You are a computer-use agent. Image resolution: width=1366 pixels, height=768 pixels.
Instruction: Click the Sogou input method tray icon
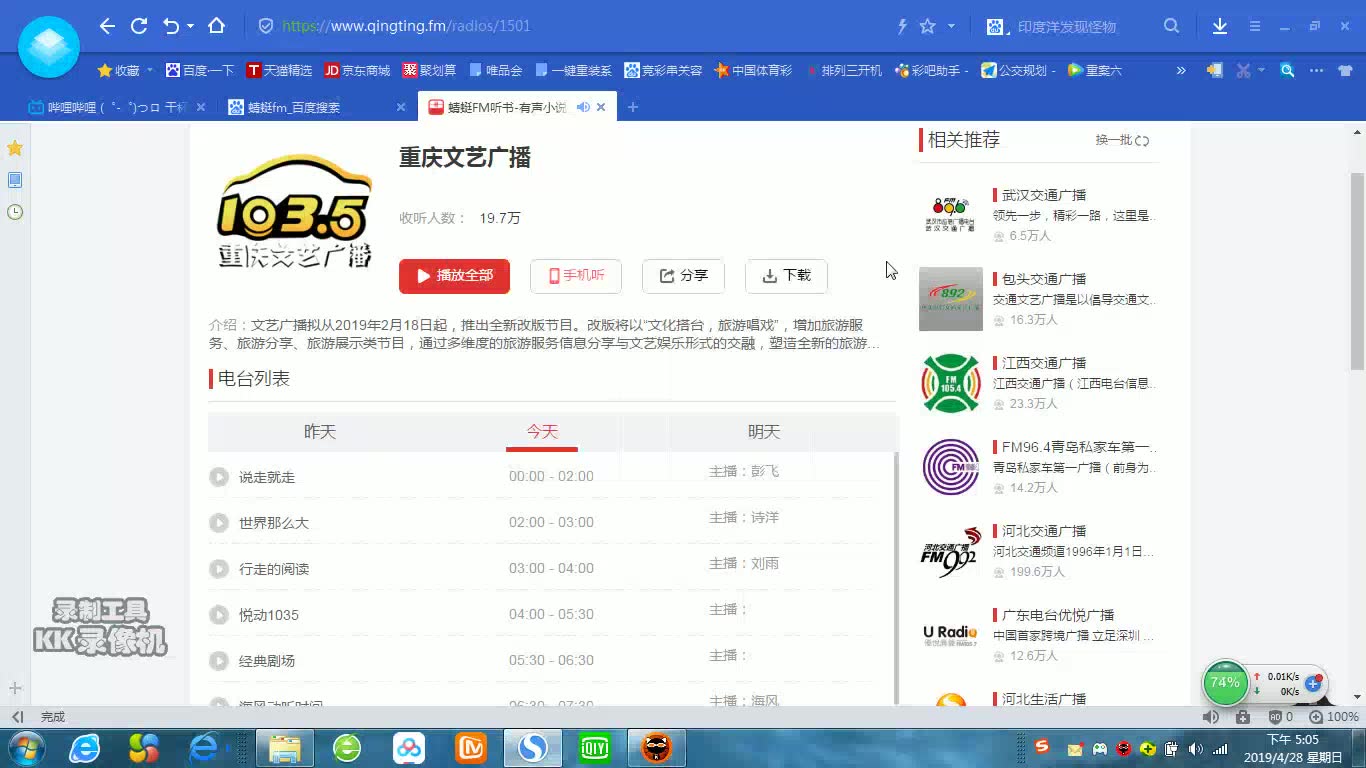pos(1042,747)
